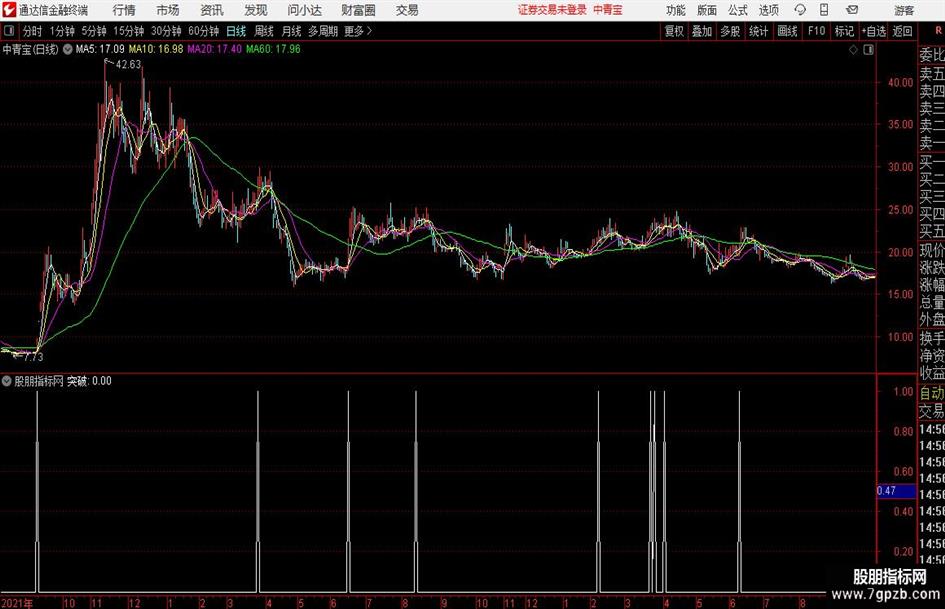
Task: Open the 行情 menu
Action: [124, 10]
